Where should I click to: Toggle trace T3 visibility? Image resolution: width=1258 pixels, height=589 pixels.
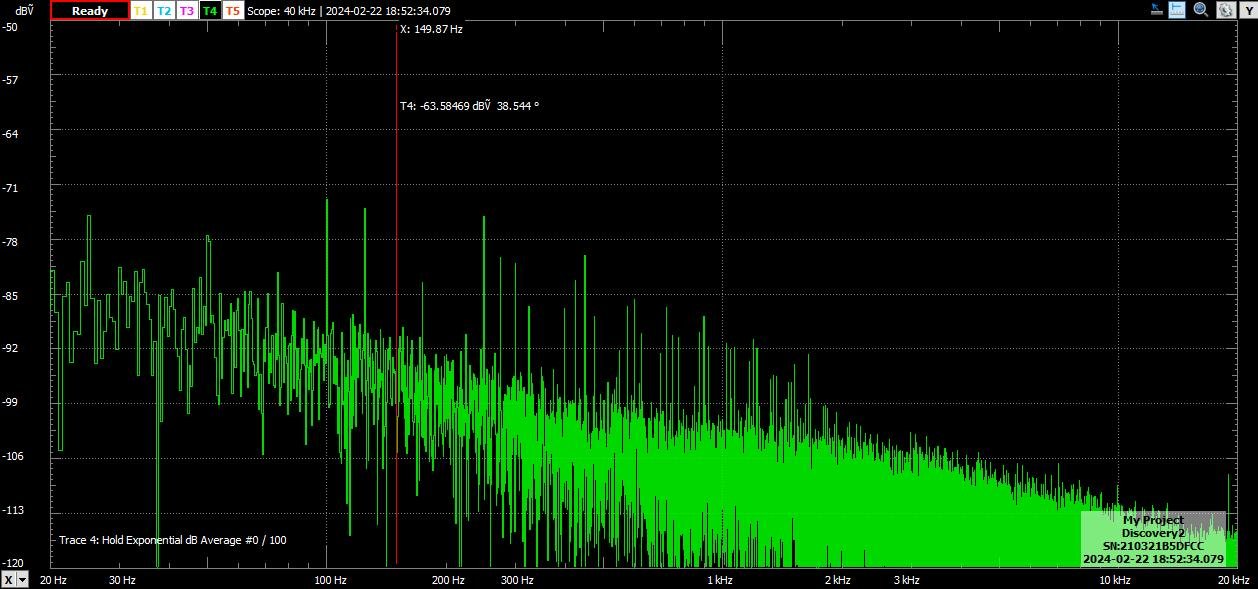(186, 11)
